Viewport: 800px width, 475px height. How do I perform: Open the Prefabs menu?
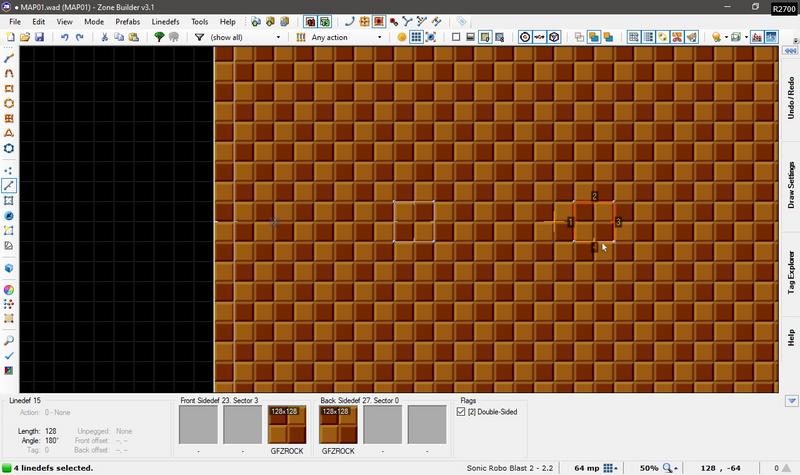(x=127, y=21)
